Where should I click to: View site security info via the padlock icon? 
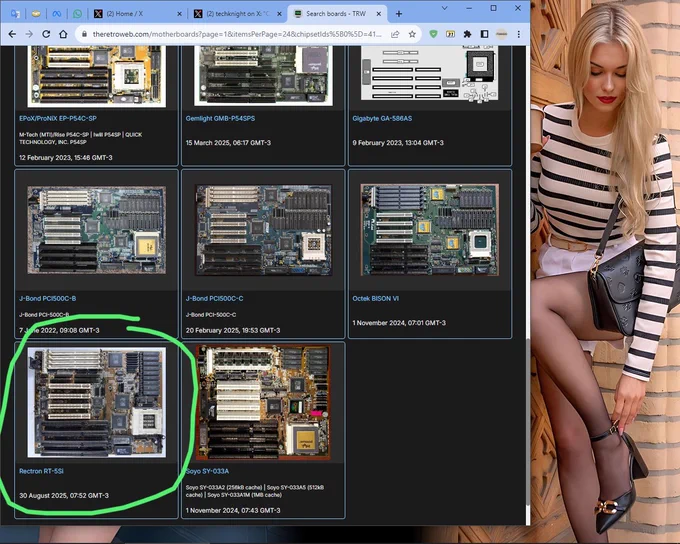click(84, 34)
